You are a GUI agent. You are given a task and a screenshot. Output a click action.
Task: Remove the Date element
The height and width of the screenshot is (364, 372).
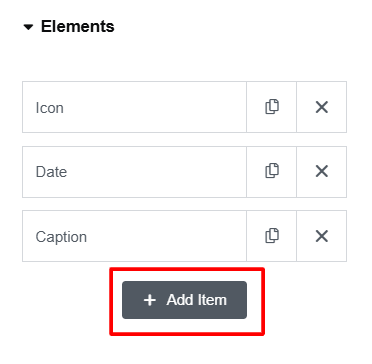point(322,172)
